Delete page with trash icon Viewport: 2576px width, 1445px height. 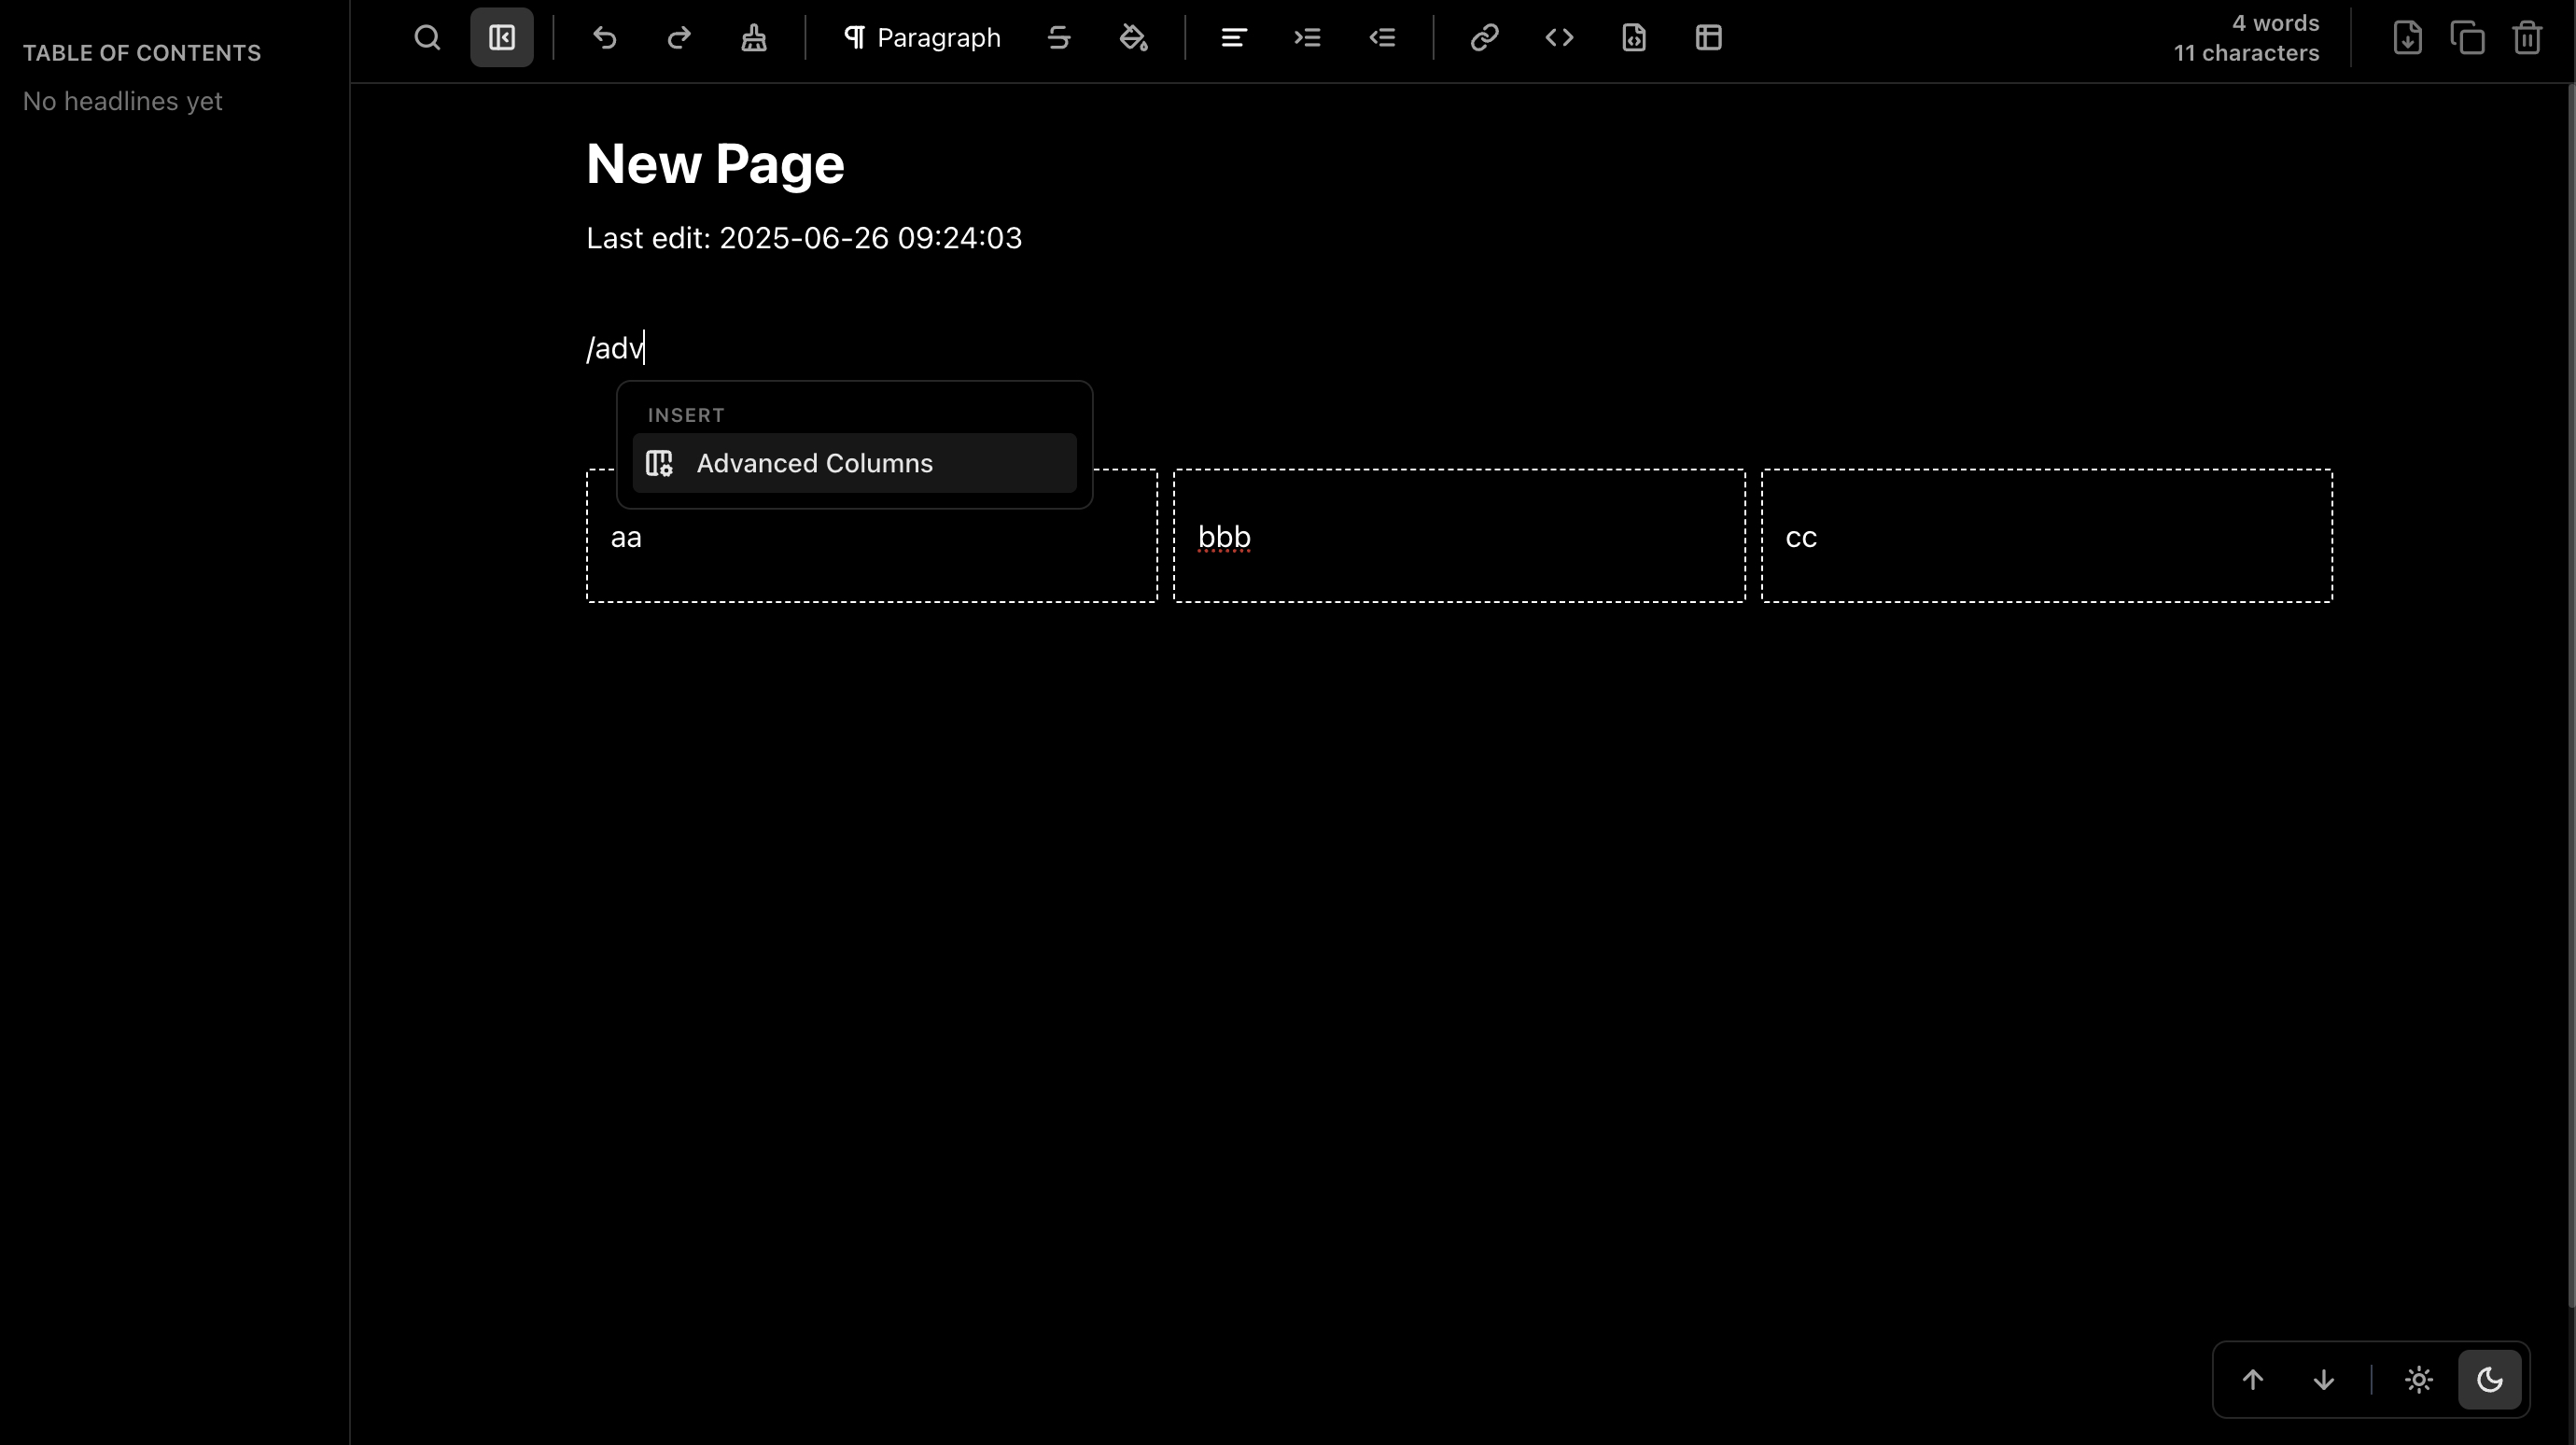2527,38
